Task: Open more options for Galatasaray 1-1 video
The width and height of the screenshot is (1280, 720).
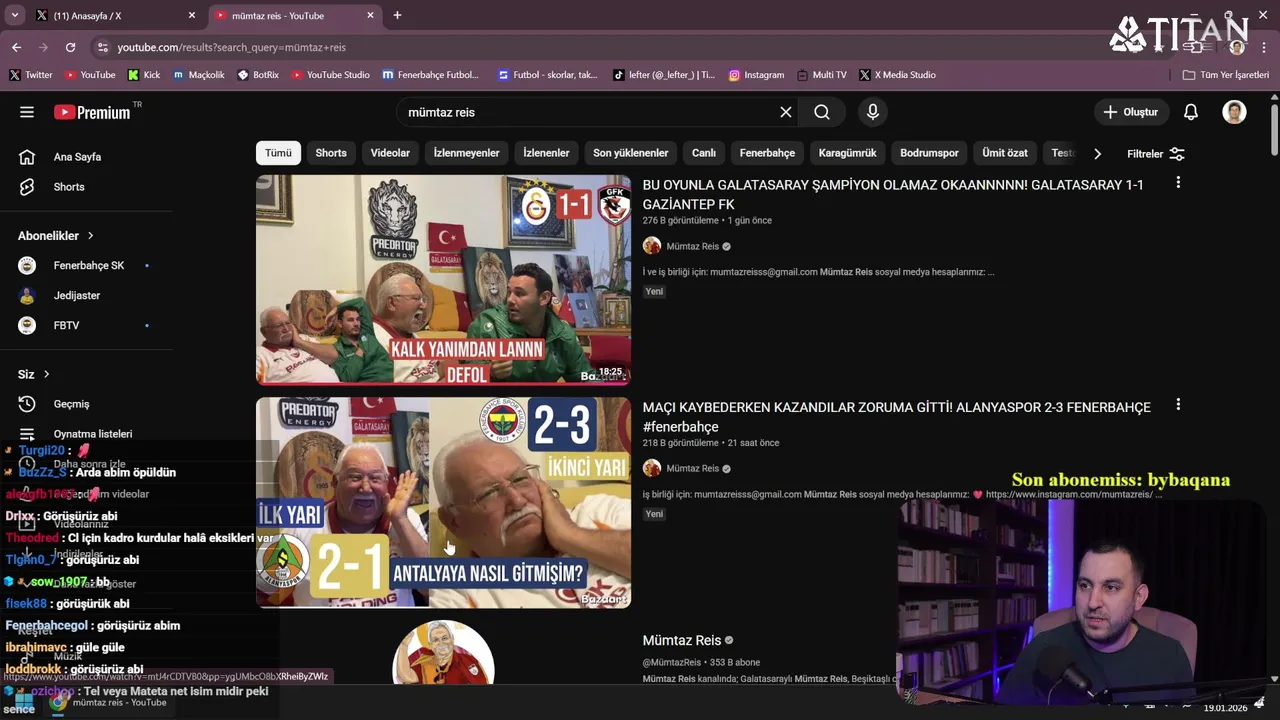Action: (1178, 183)
